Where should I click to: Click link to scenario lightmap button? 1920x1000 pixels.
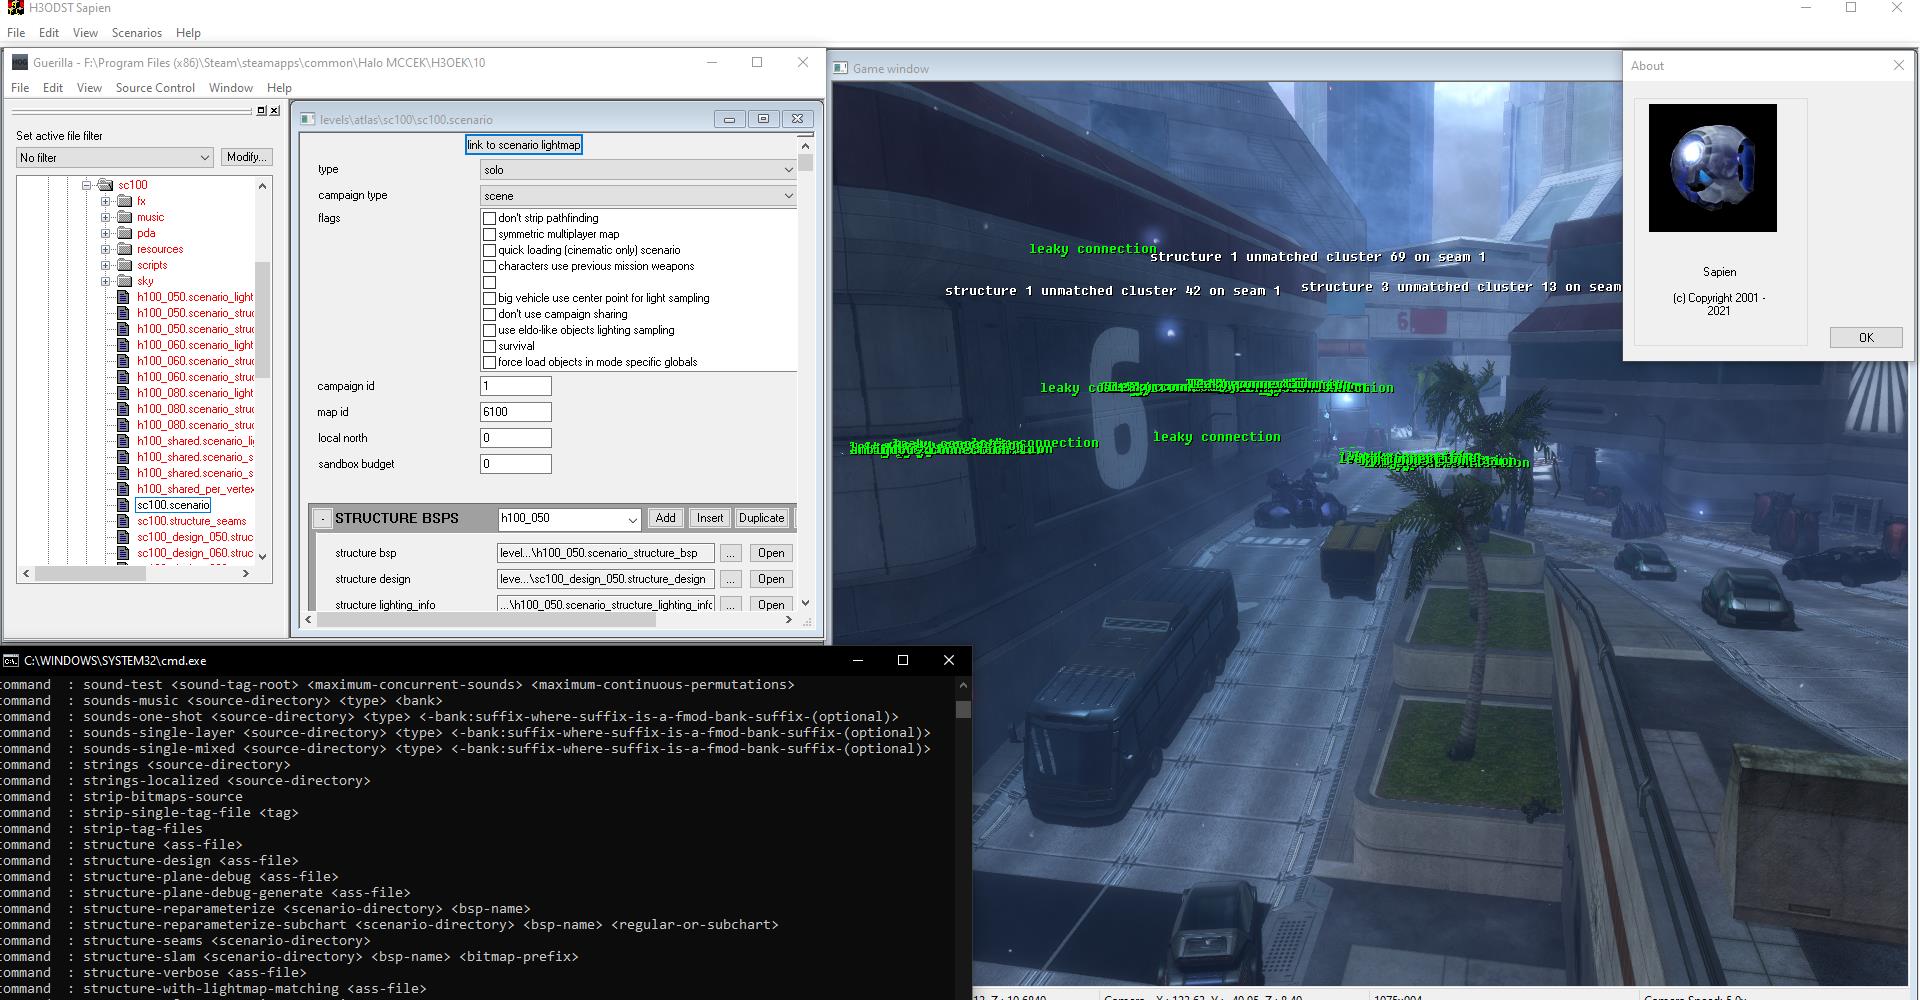pyautogui.click(x=524, y=145)
